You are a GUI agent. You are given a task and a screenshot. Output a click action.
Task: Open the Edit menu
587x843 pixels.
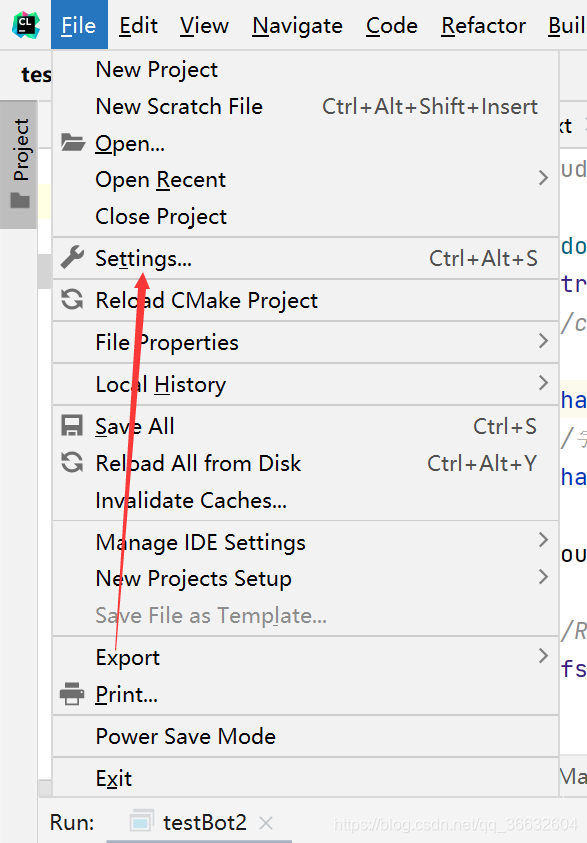pyautogui.click(x=138, y=26)
